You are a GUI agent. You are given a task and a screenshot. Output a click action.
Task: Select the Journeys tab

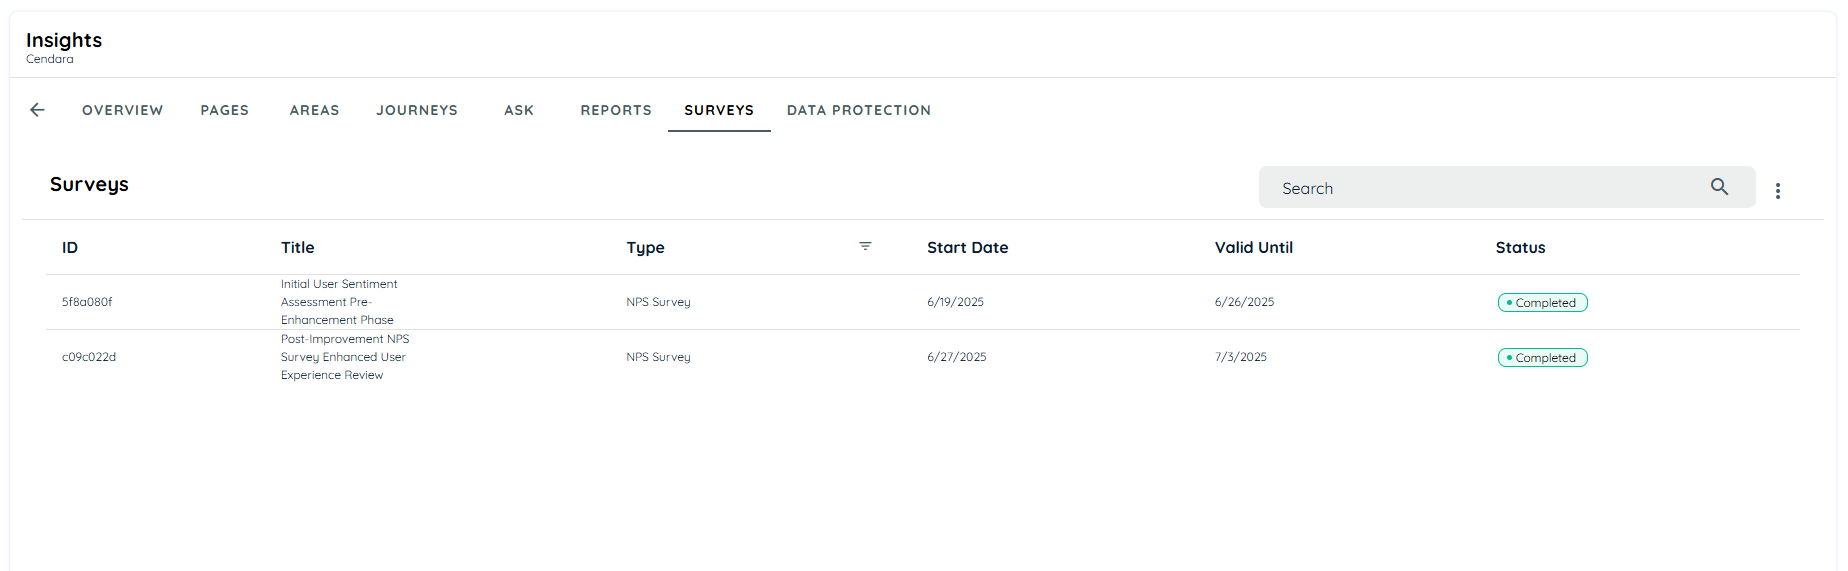pyautogui.click(x=417, y=110)
